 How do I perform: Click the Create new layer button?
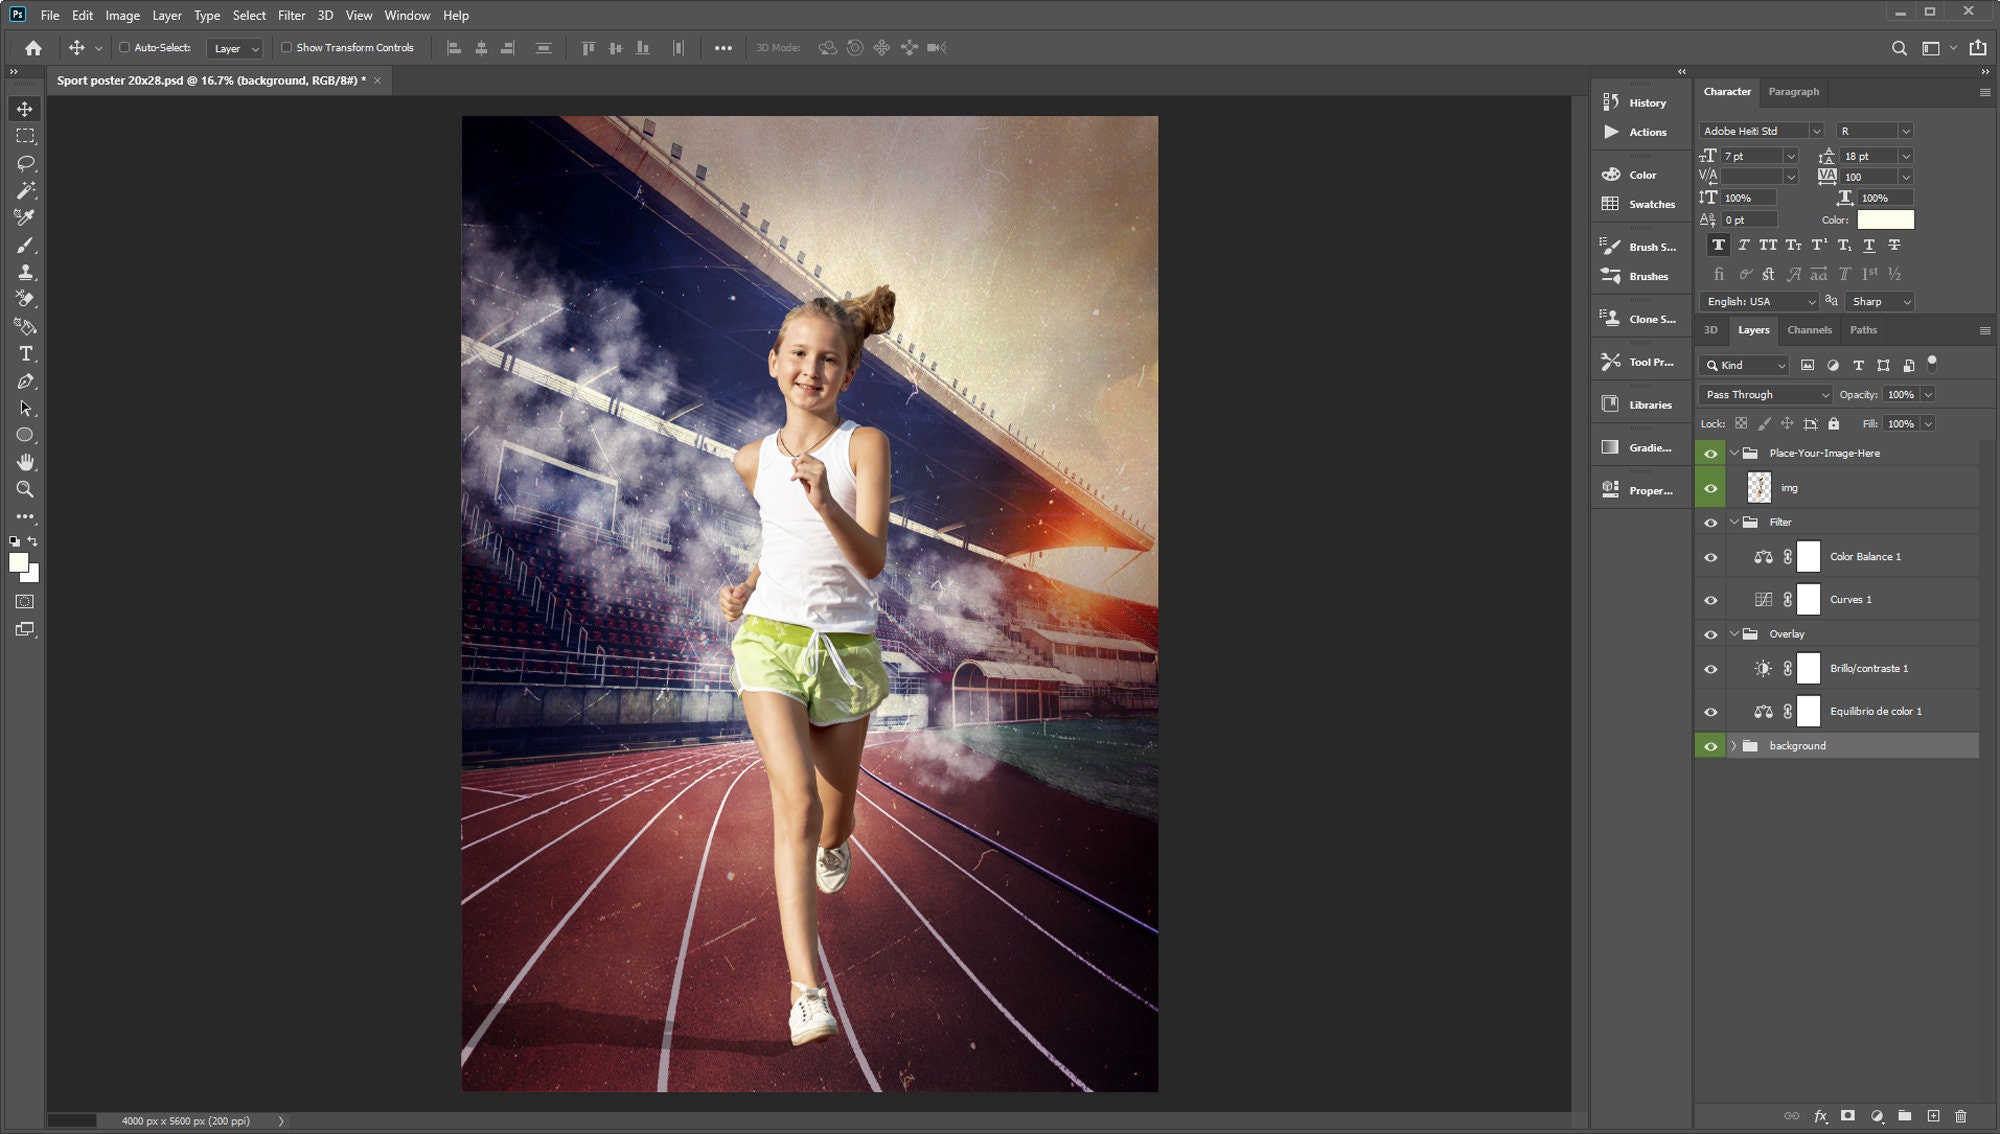(1935, 1114)
